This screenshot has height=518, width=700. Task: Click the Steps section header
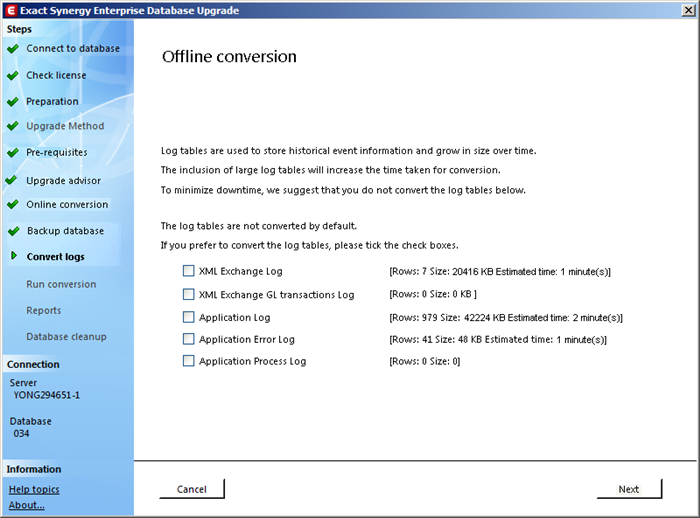pyautogui.click(x=19, y=29)
